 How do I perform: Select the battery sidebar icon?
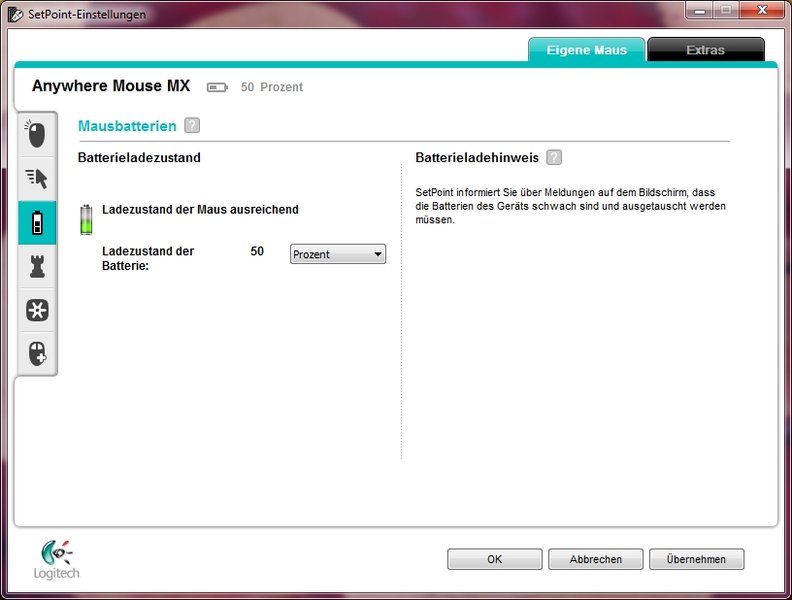pos(37,223)
